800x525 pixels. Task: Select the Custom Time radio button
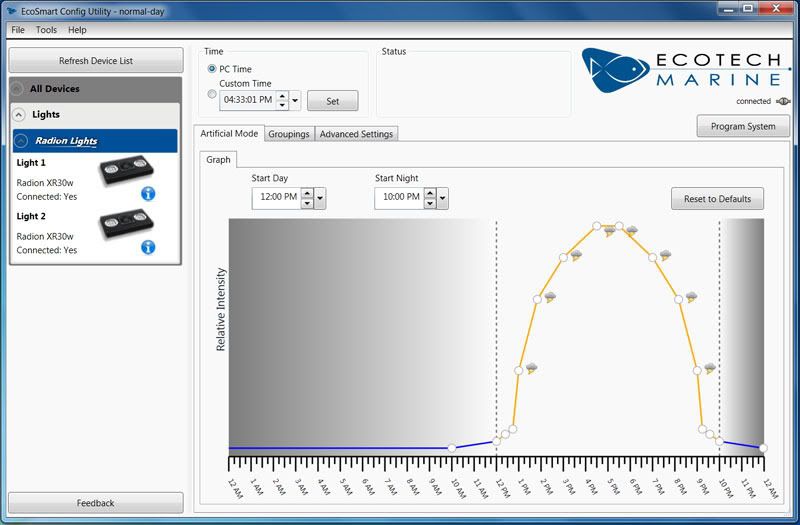coord(212,94)
